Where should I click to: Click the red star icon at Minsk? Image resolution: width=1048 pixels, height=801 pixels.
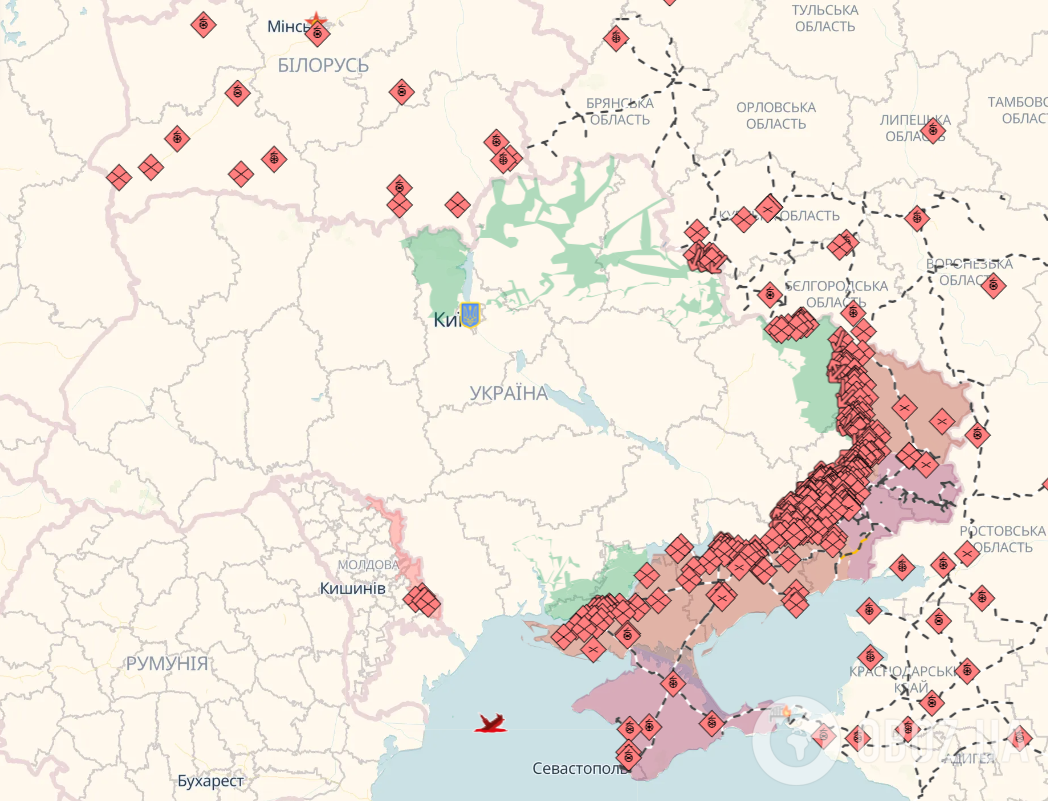pos(316,20)
